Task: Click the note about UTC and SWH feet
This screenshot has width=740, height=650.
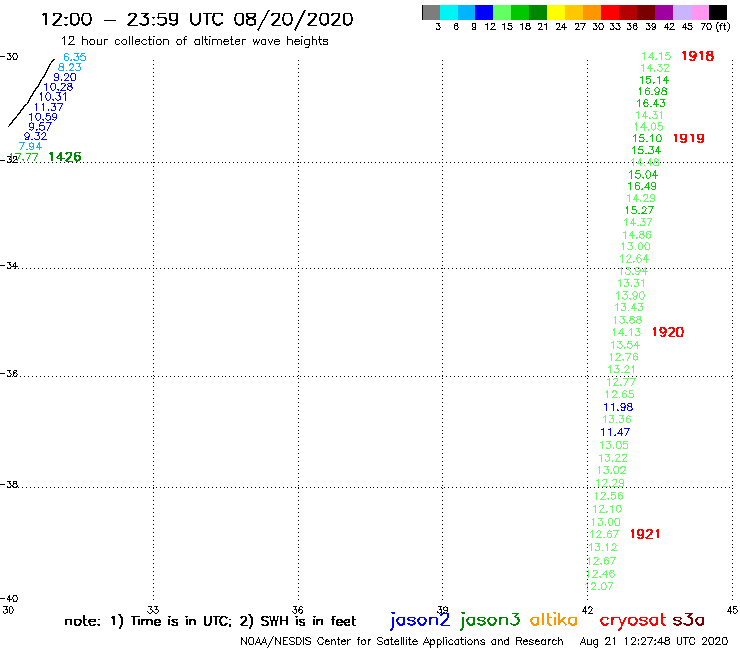Action: pos(210,621)
